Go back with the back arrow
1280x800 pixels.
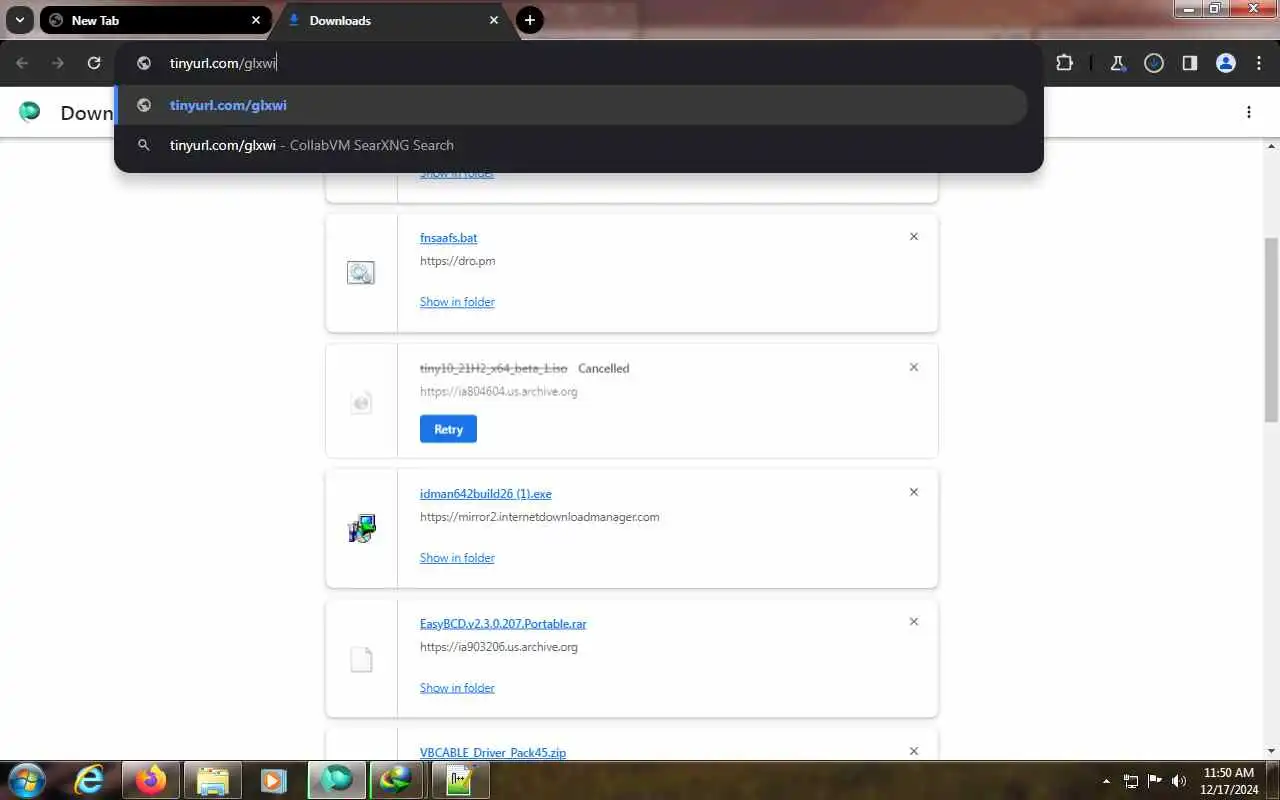tap(22, 63)
